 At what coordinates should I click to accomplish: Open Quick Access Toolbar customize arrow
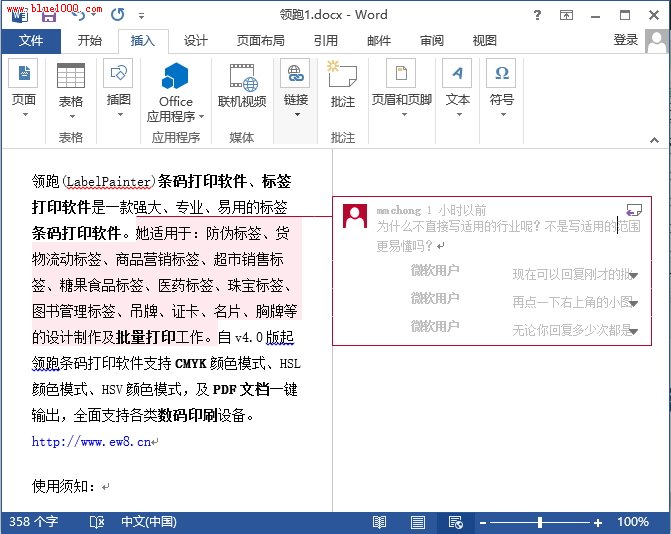point(142,16)
